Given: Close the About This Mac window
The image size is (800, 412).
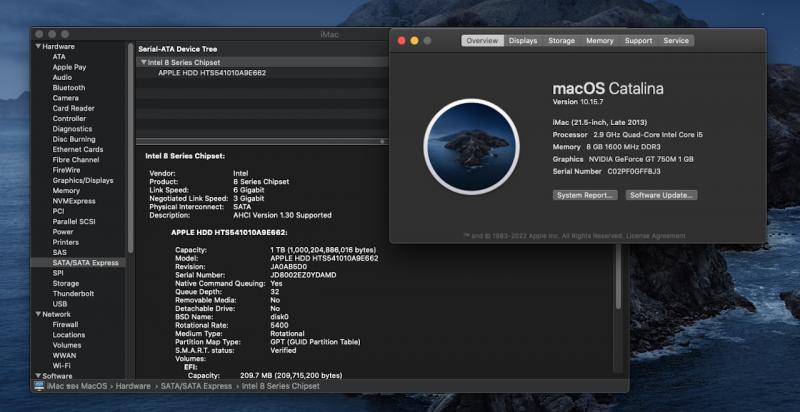Looking at the screenshot, I should (x=402, y=41).
